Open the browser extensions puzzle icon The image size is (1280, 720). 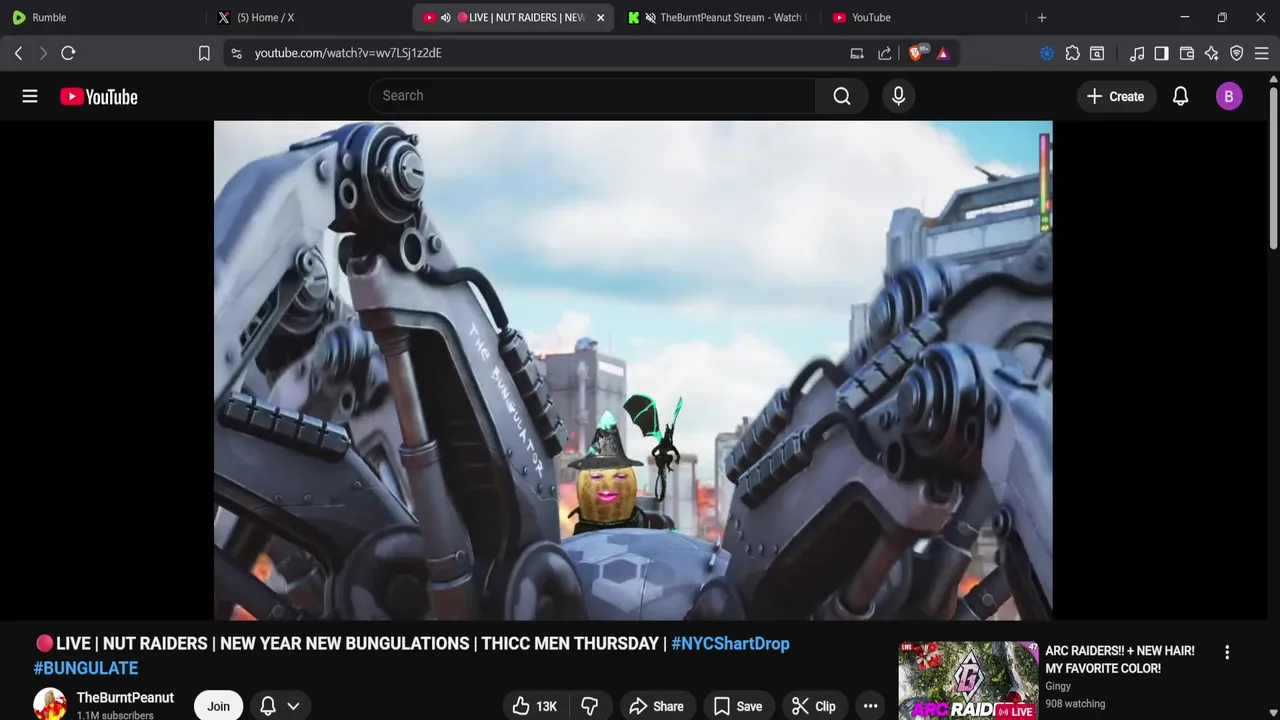[x=1072, y=53]
